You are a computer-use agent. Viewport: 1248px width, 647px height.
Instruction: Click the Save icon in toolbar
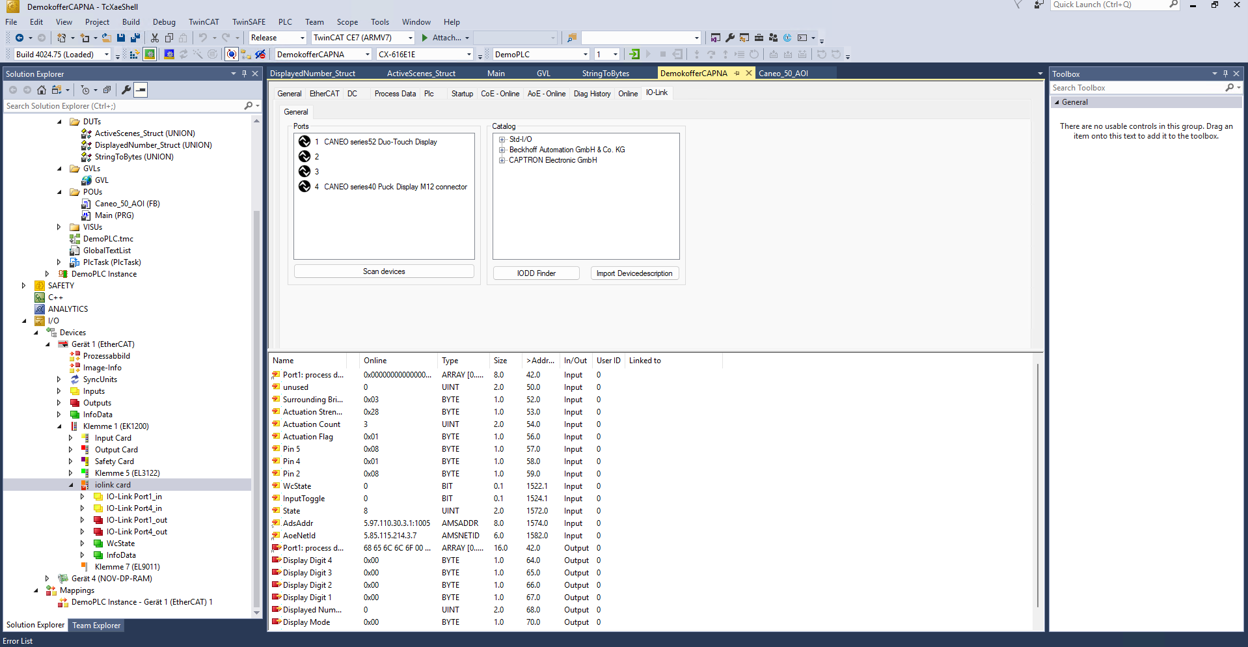pyautogui.click(x=121, y=38)
